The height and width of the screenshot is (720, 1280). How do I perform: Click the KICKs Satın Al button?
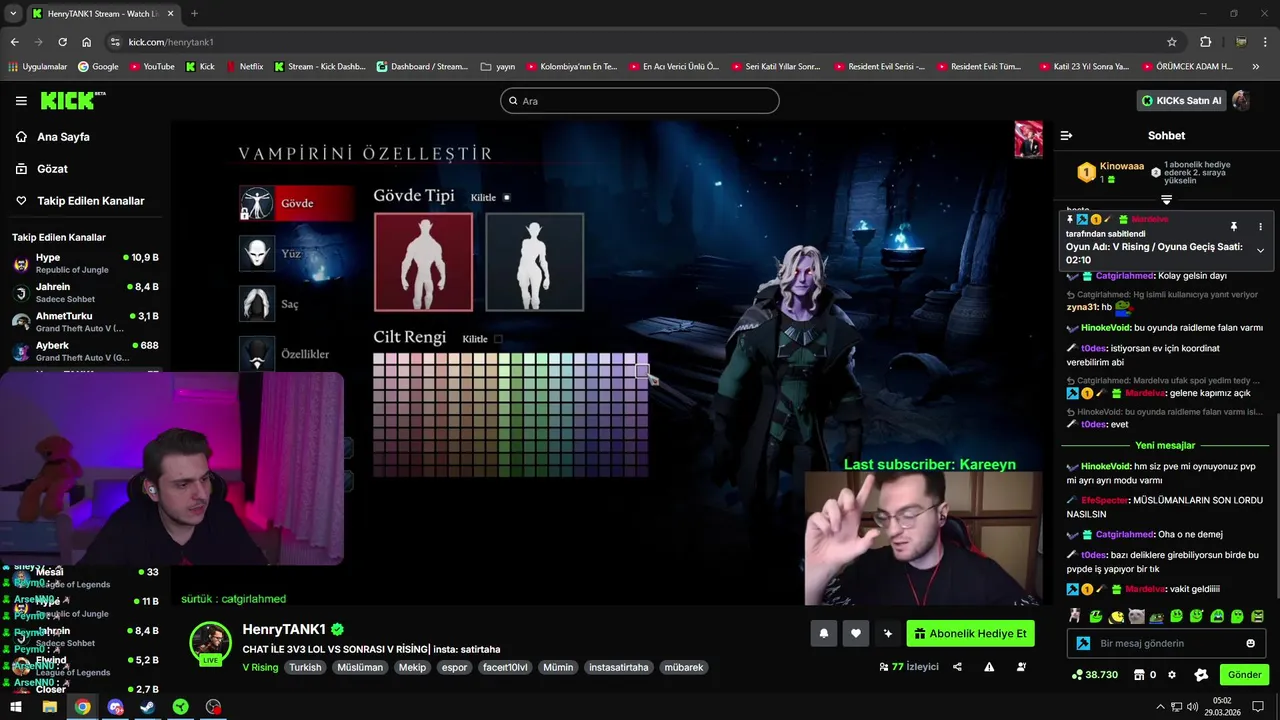[1182, 101]
